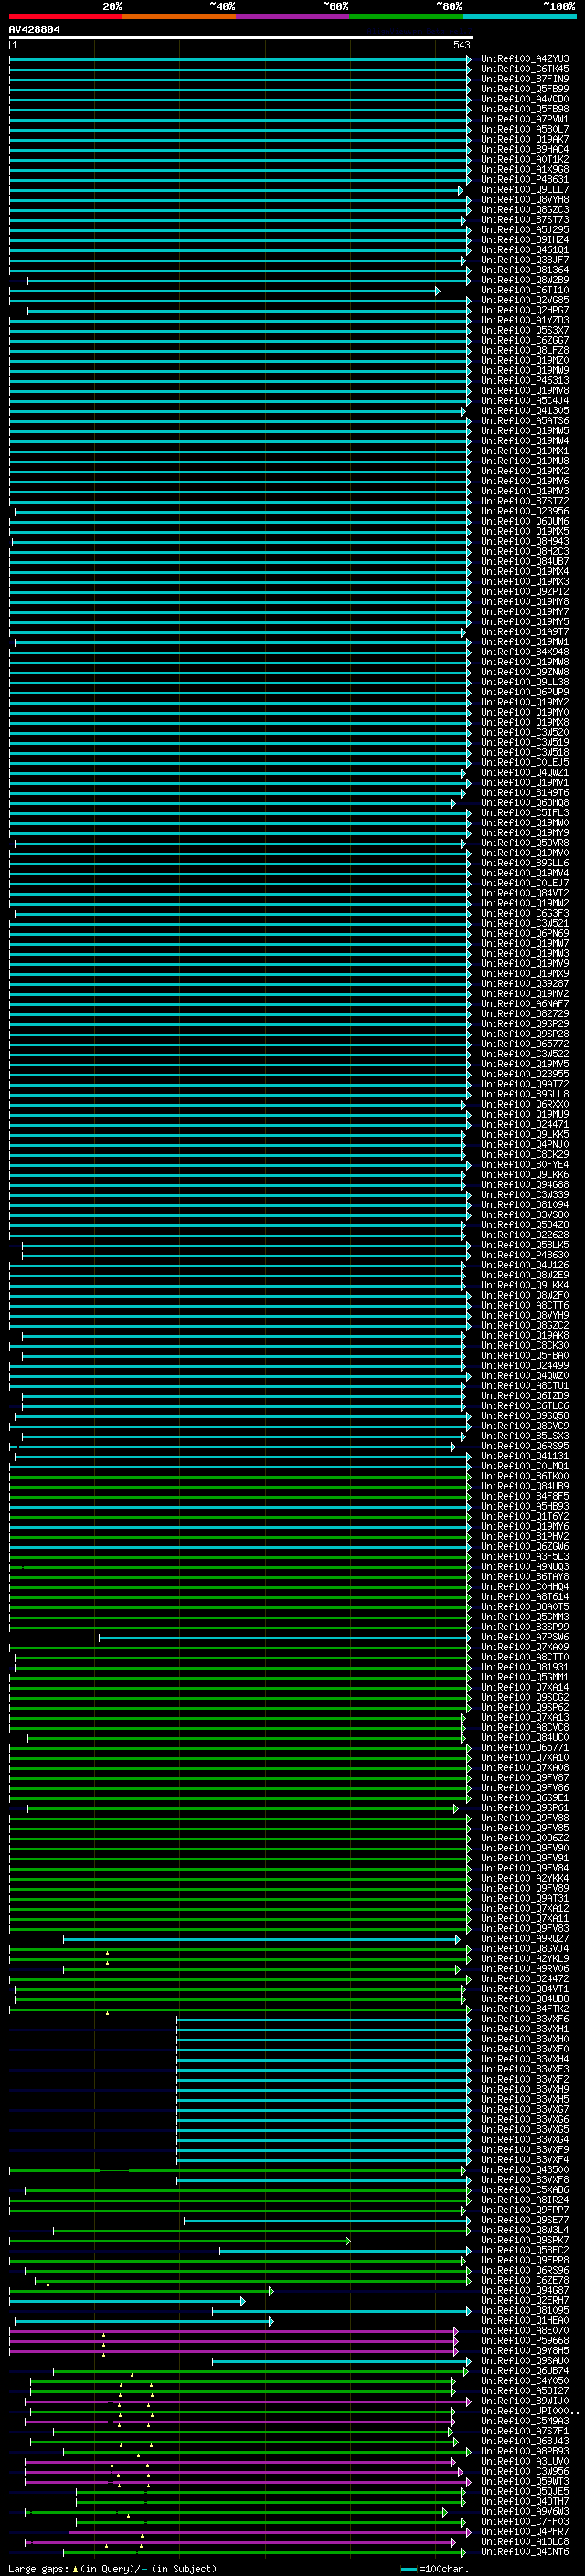Click the UniRef100_Q94G87 label
Image resolution: width=585 pixels, height=2576 pixels.
point(525,2290)
